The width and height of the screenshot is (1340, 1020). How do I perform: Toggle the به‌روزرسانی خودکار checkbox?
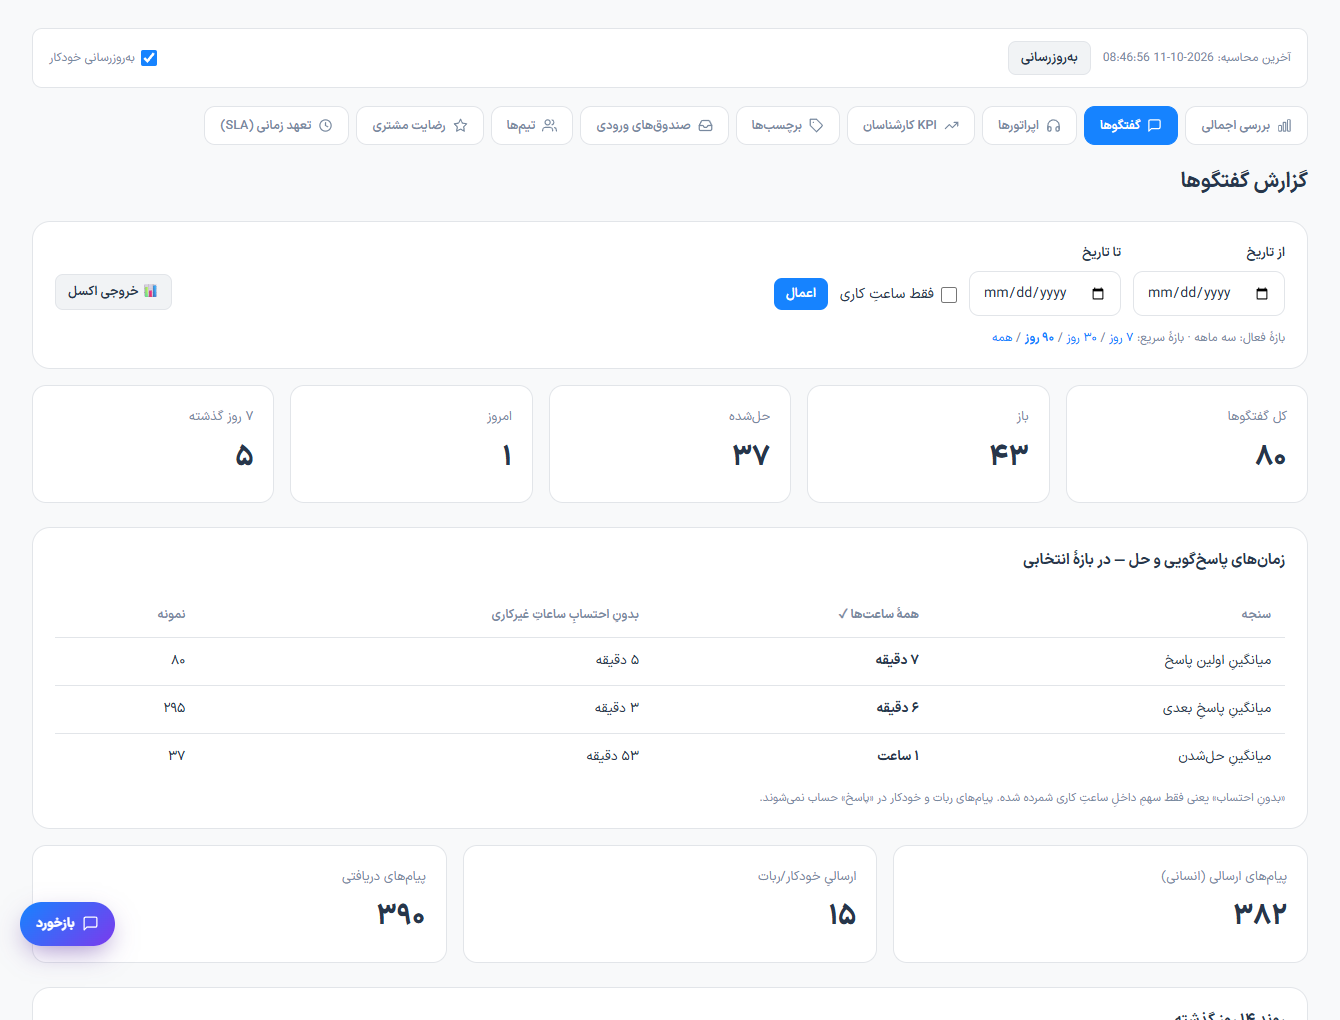click(149, 58)
